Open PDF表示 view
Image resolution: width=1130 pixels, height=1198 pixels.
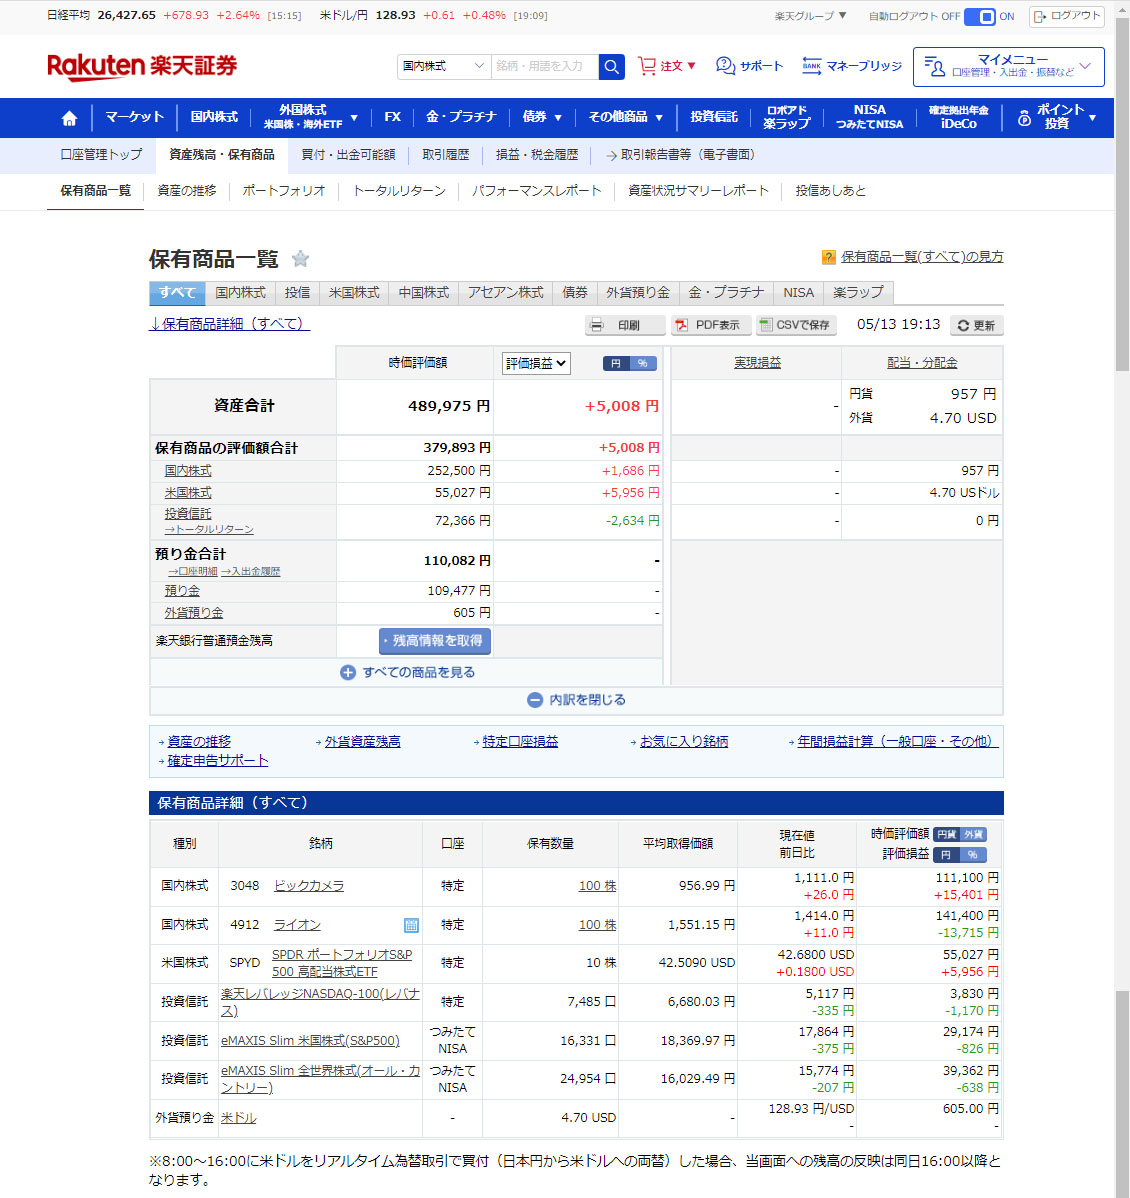[x=710, y=325]
